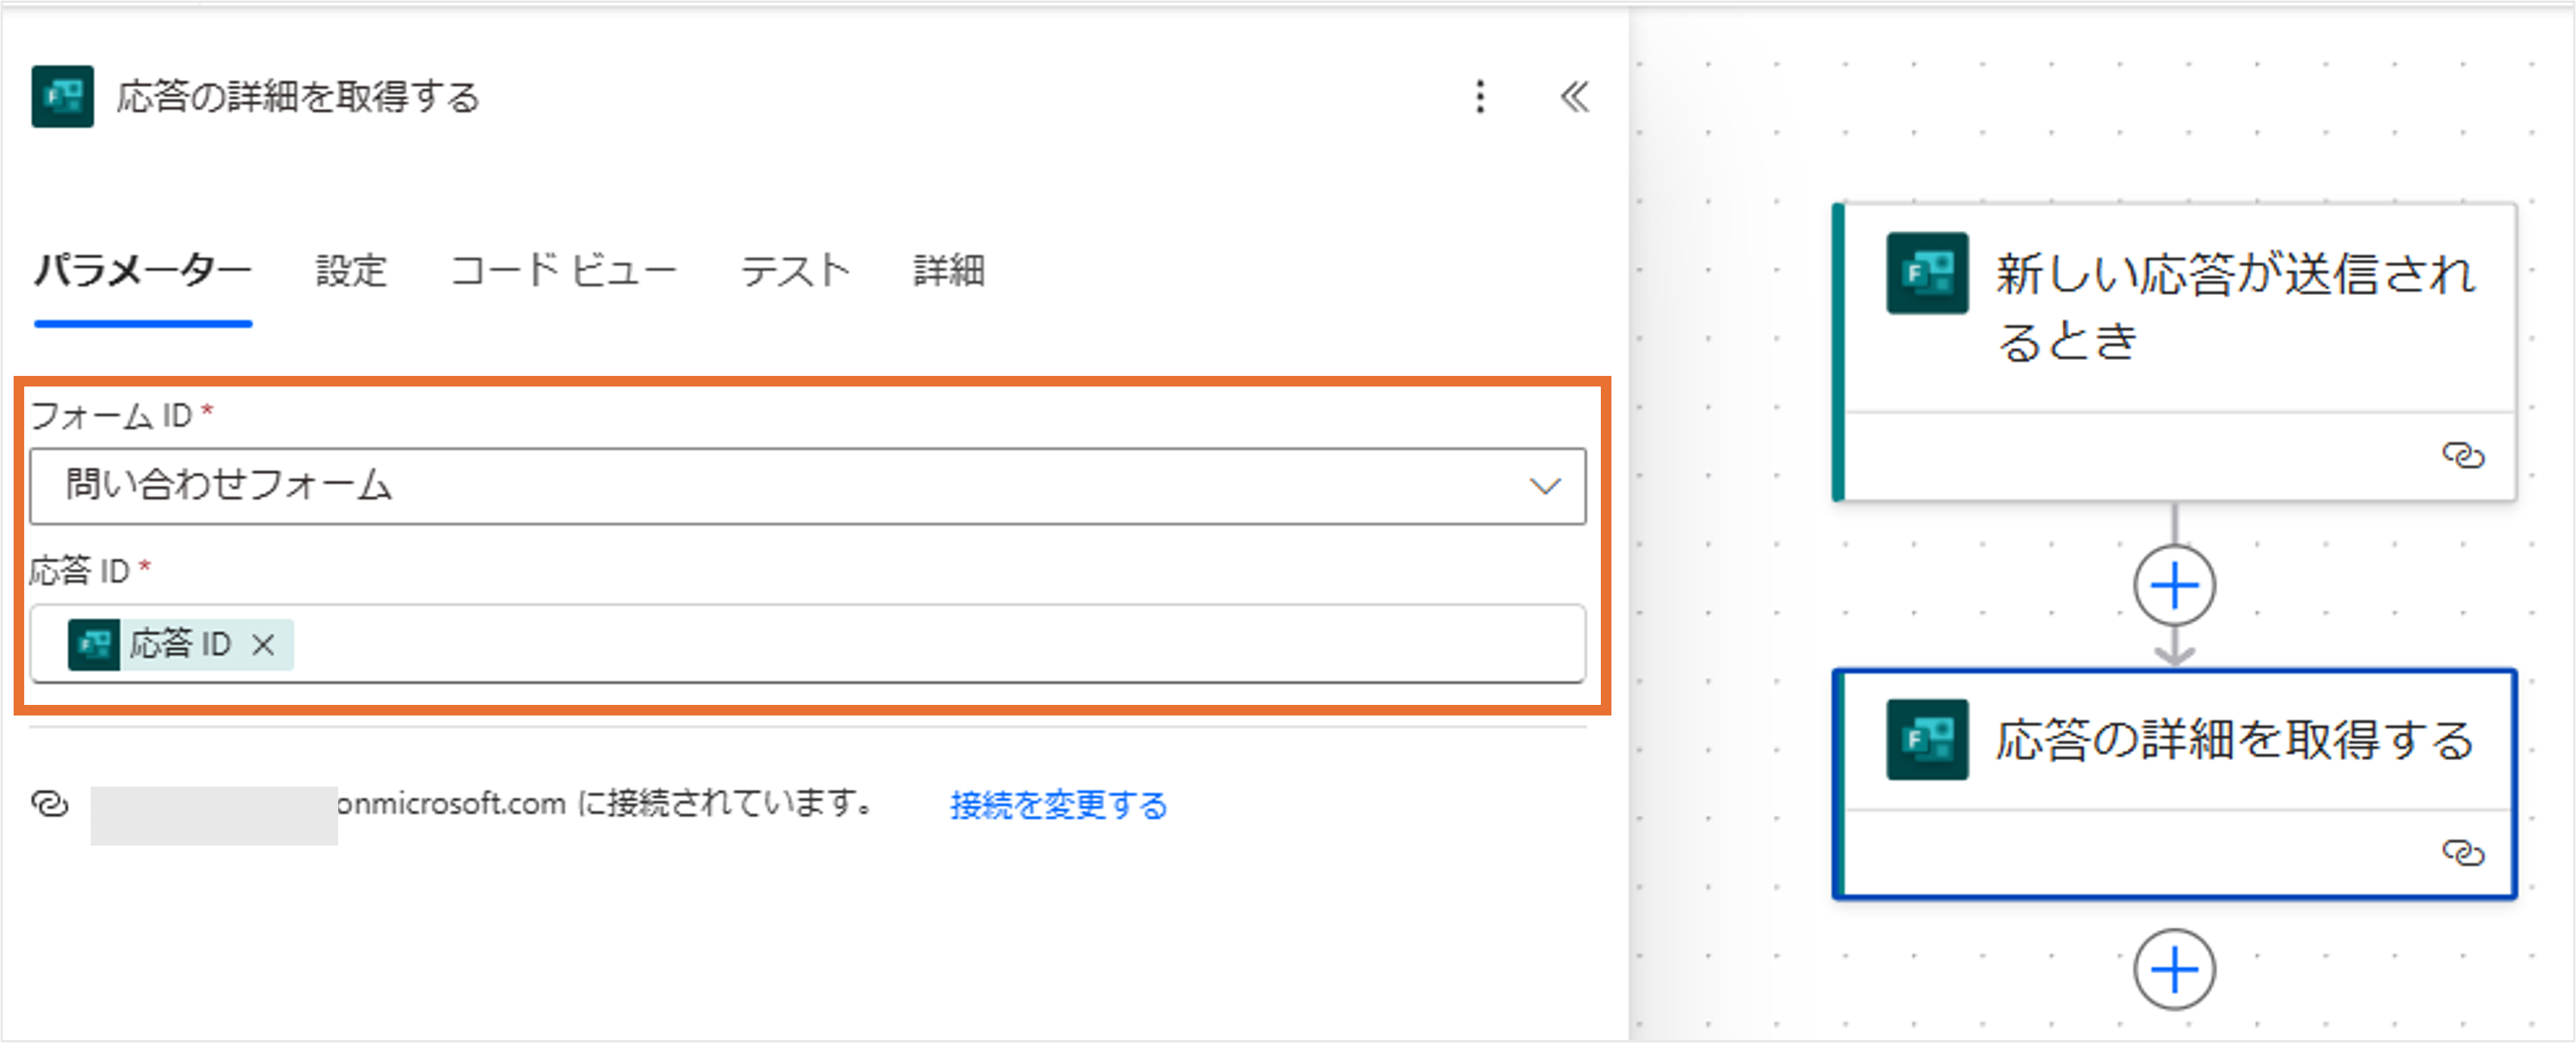Collapse the panel with double chevron
The height and width of the screenshot is (1043, 2576).
(1574, 96)
